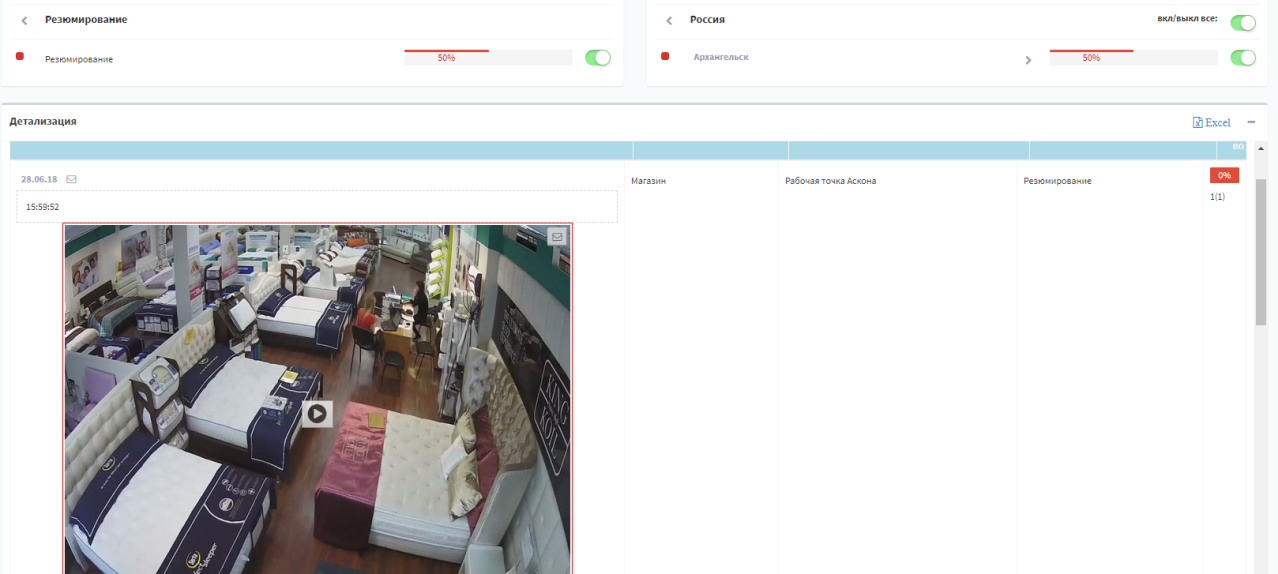Click the red 0% badge
1278x574 pixels.
click(x=1224, y=175)
